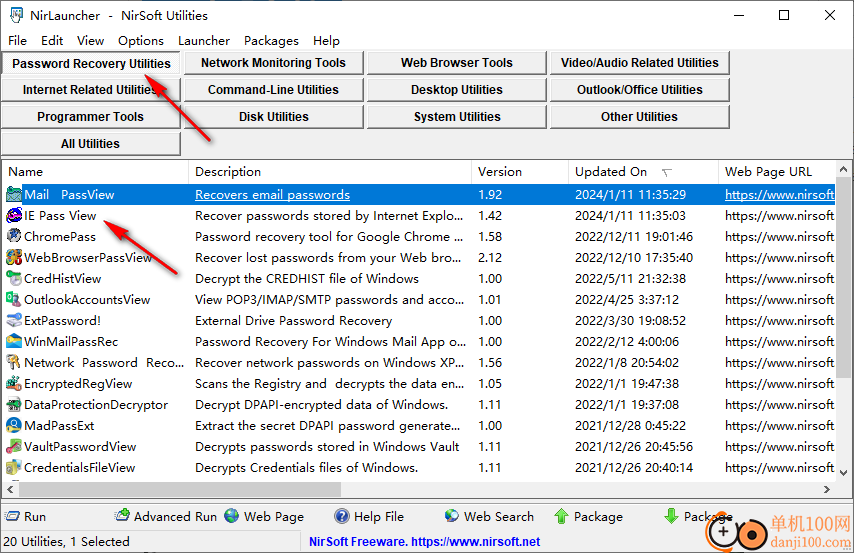Image resolution: width=854 pixels, height=553 pixels.
Task: Click the horizontal scrollbar thumb
Action: (x=180, y=489)
